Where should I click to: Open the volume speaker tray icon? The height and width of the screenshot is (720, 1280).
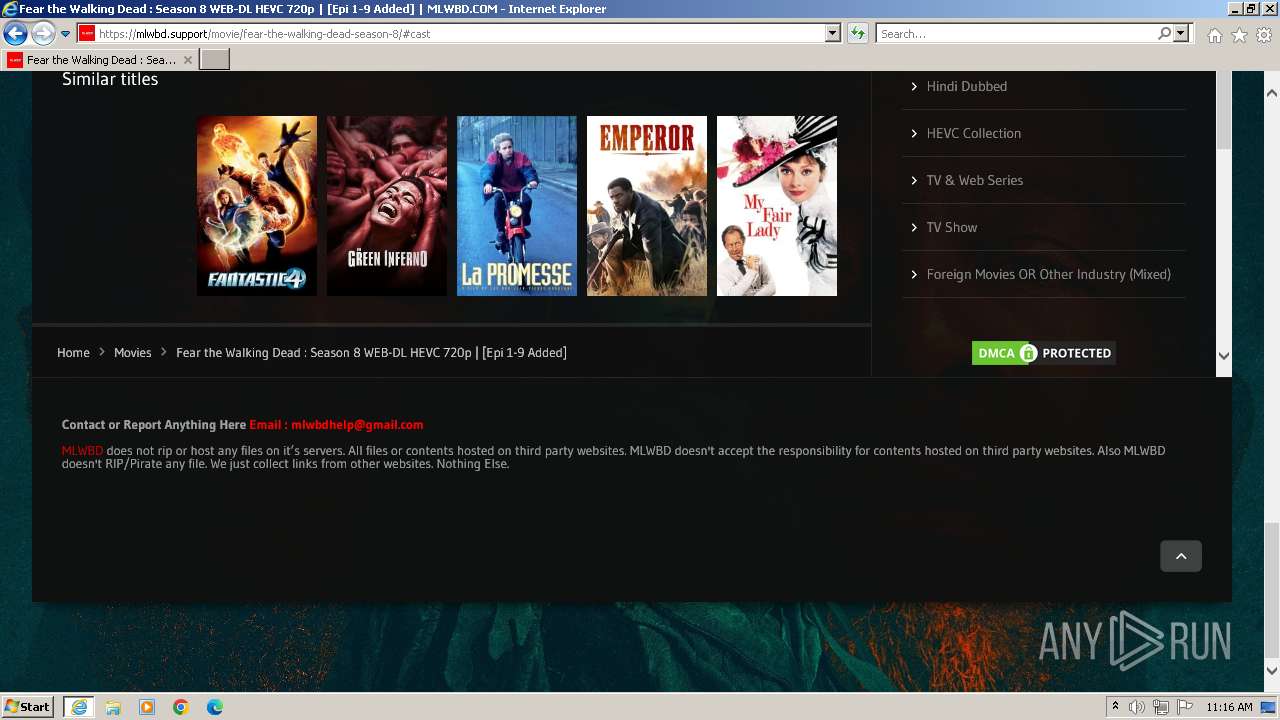pyautogui.click(x=1137, y=707)
